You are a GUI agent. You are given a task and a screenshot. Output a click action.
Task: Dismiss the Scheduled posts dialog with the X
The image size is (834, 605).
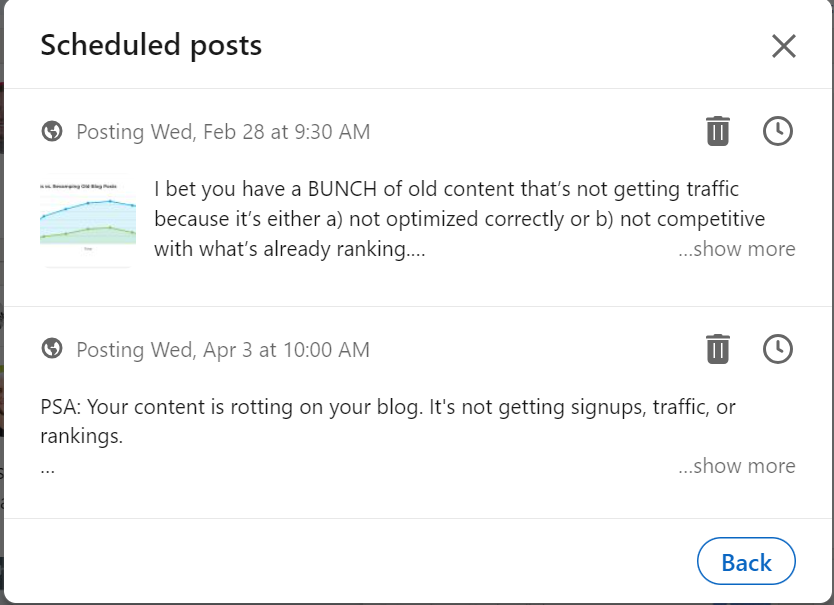pyautogui.click(x=784, y=45)
